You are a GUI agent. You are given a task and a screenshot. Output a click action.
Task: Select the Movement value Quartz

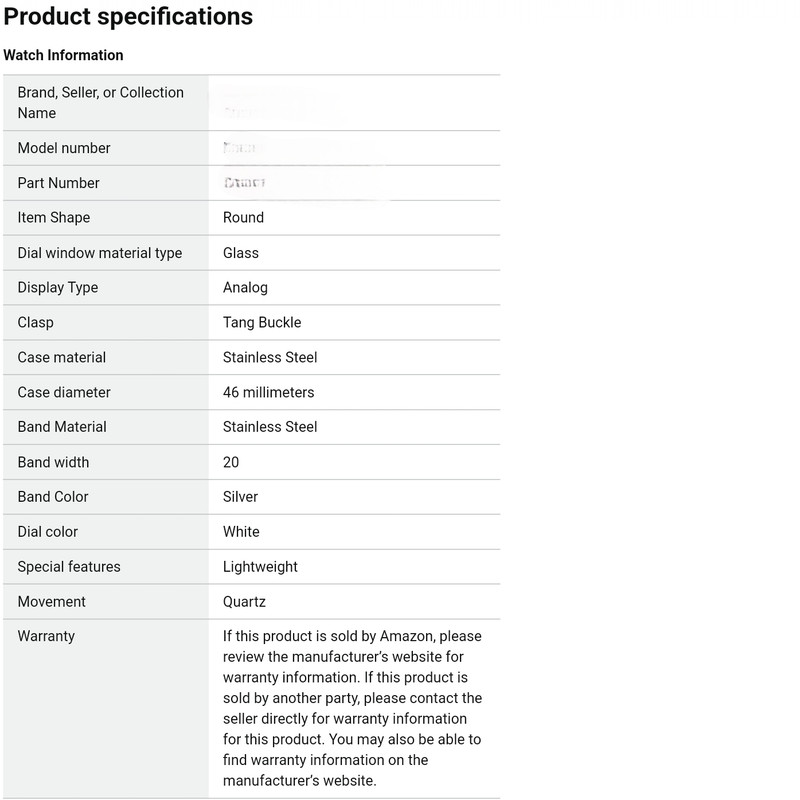pyautogui.click(x=244, y=601)
